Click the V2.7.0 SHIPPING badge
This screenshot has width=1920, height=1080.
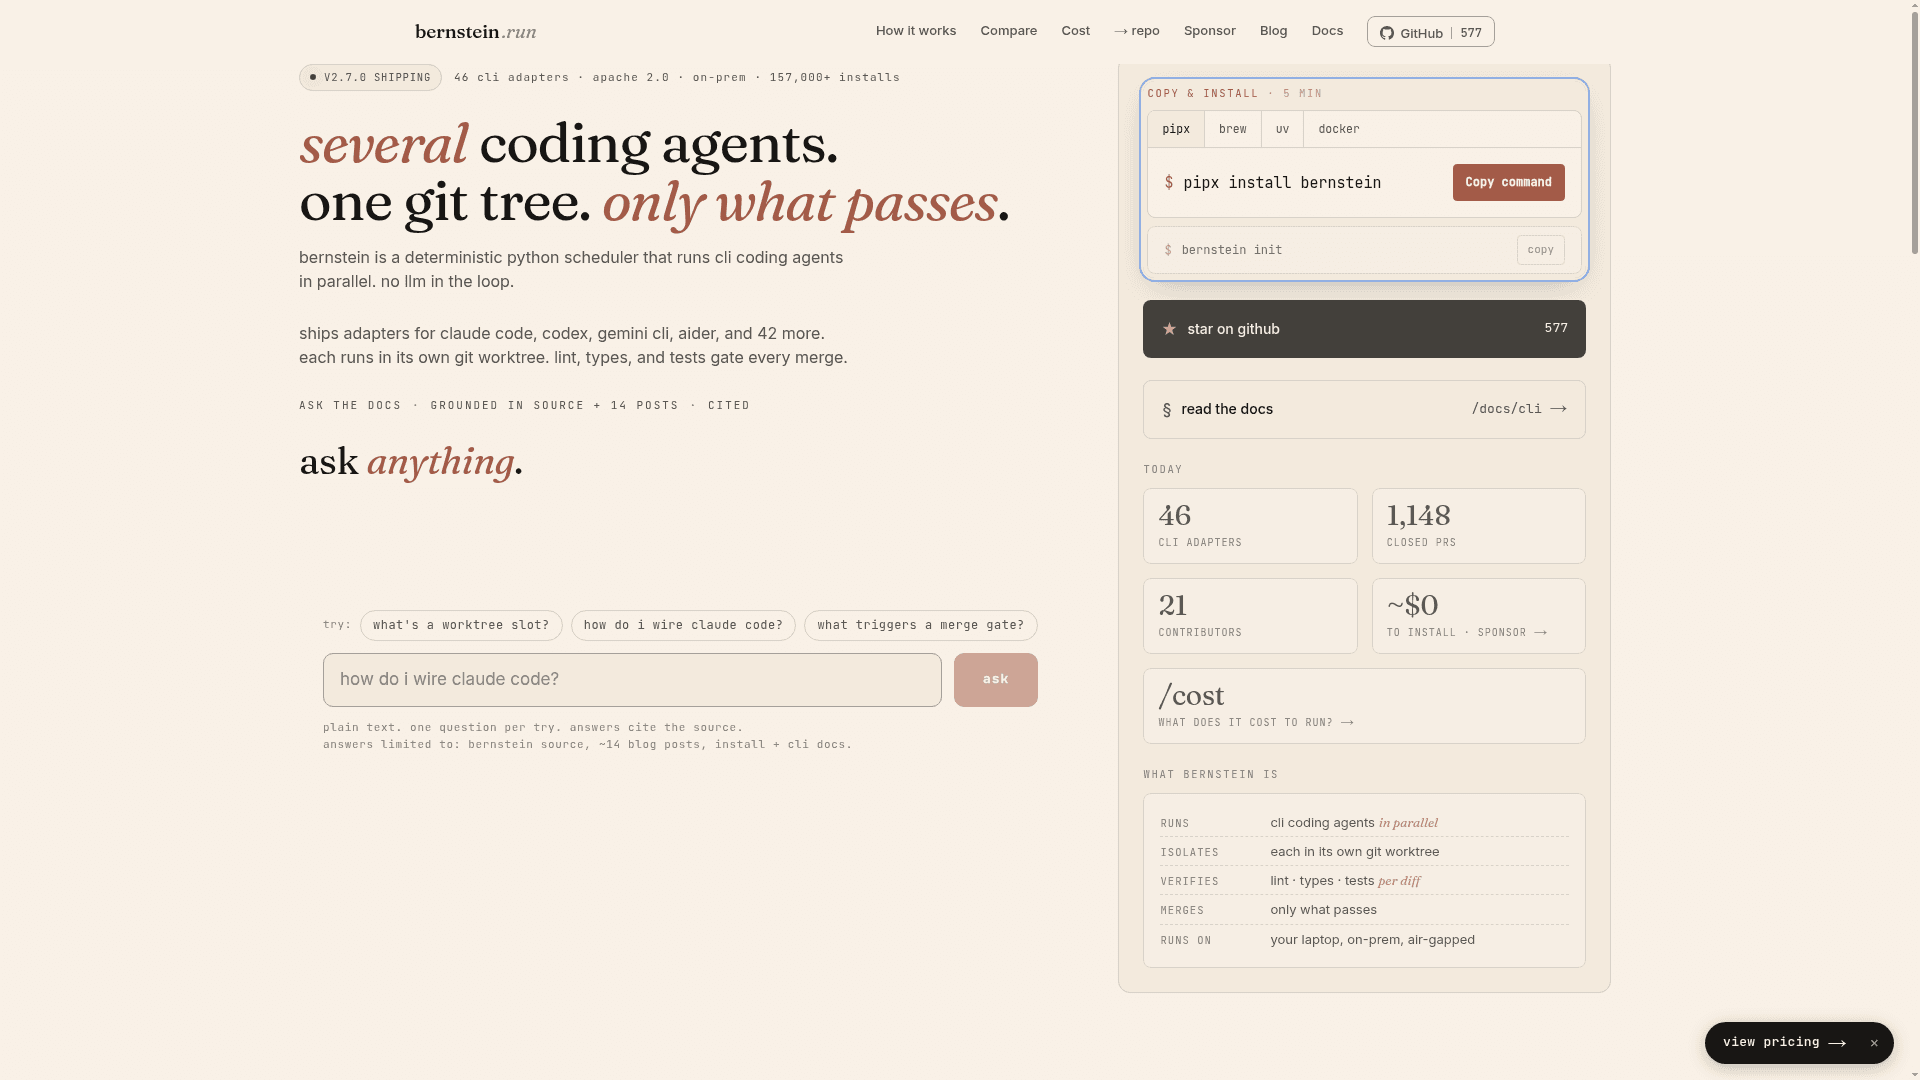pyautogui.click(x=370, y=78)
